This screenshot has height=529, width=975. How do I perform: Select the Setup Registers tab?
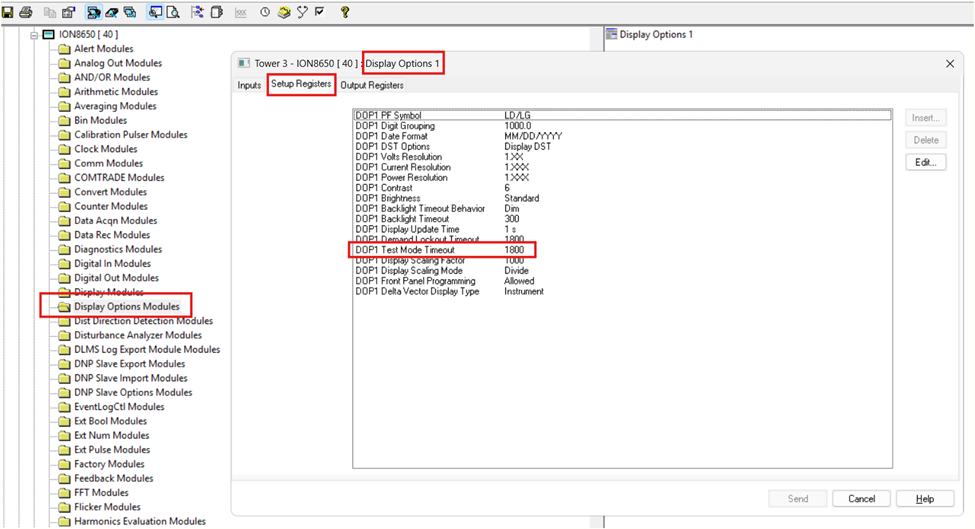tap(301, 84)
